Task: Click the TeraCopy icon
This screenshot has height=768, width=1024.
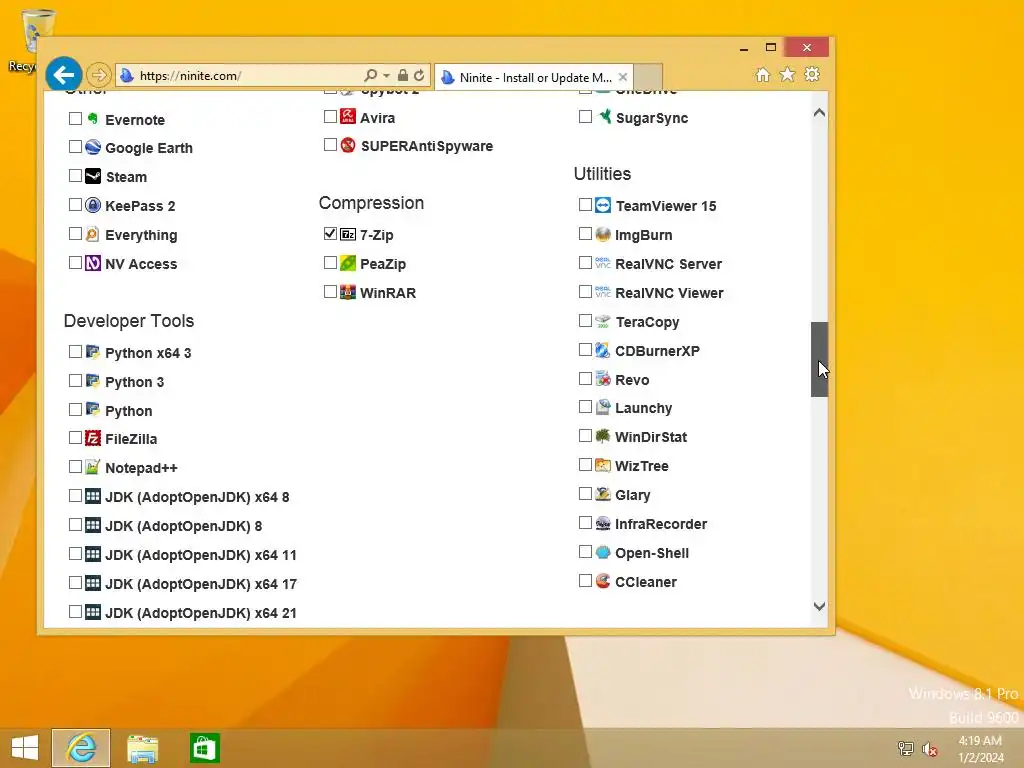Action: (603, 321)
